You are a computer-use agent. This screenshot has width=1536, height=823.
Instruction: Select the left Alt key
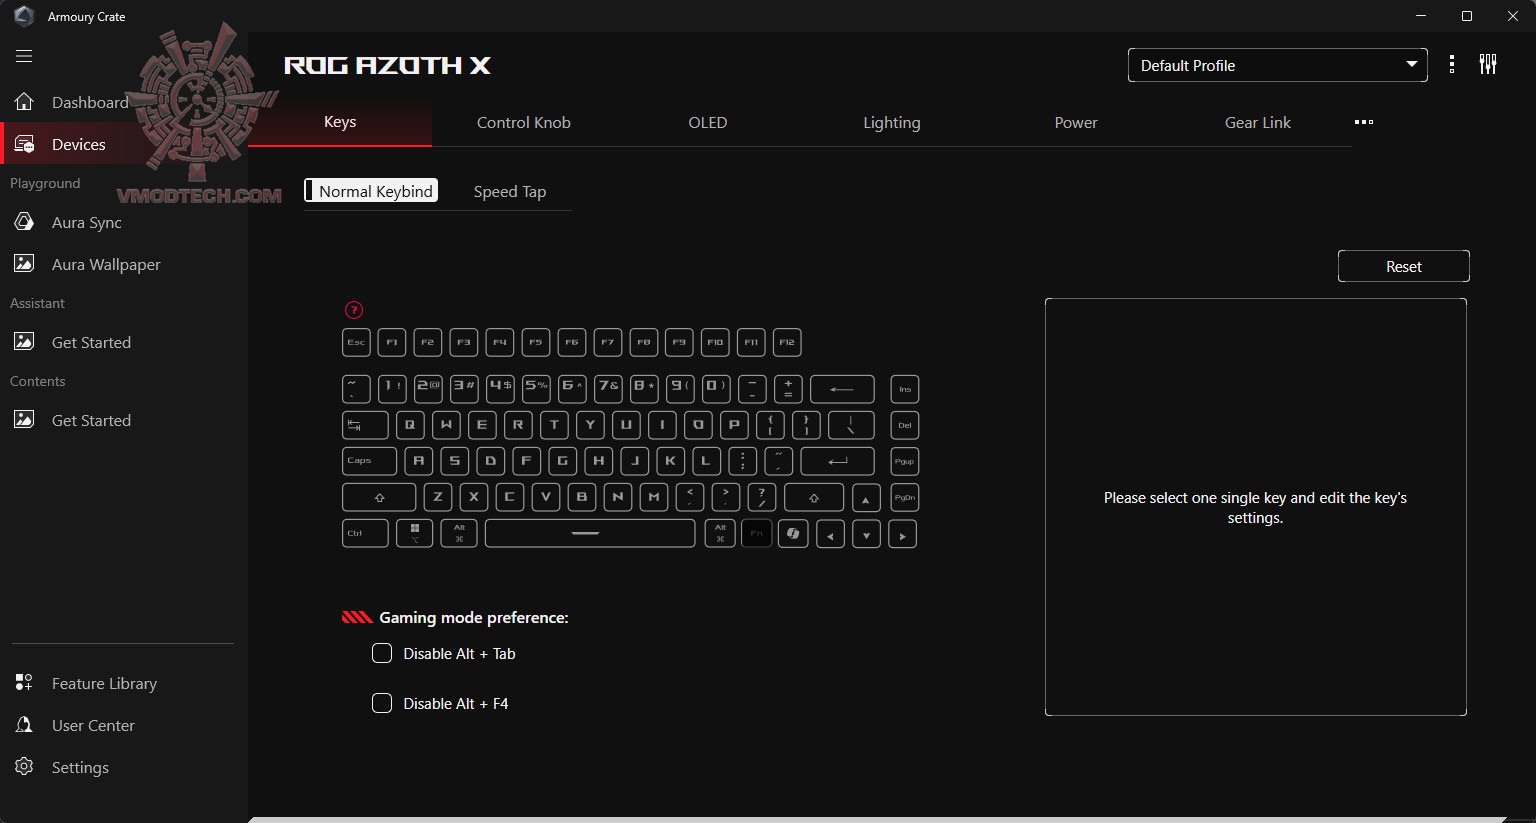click(459, 533)
